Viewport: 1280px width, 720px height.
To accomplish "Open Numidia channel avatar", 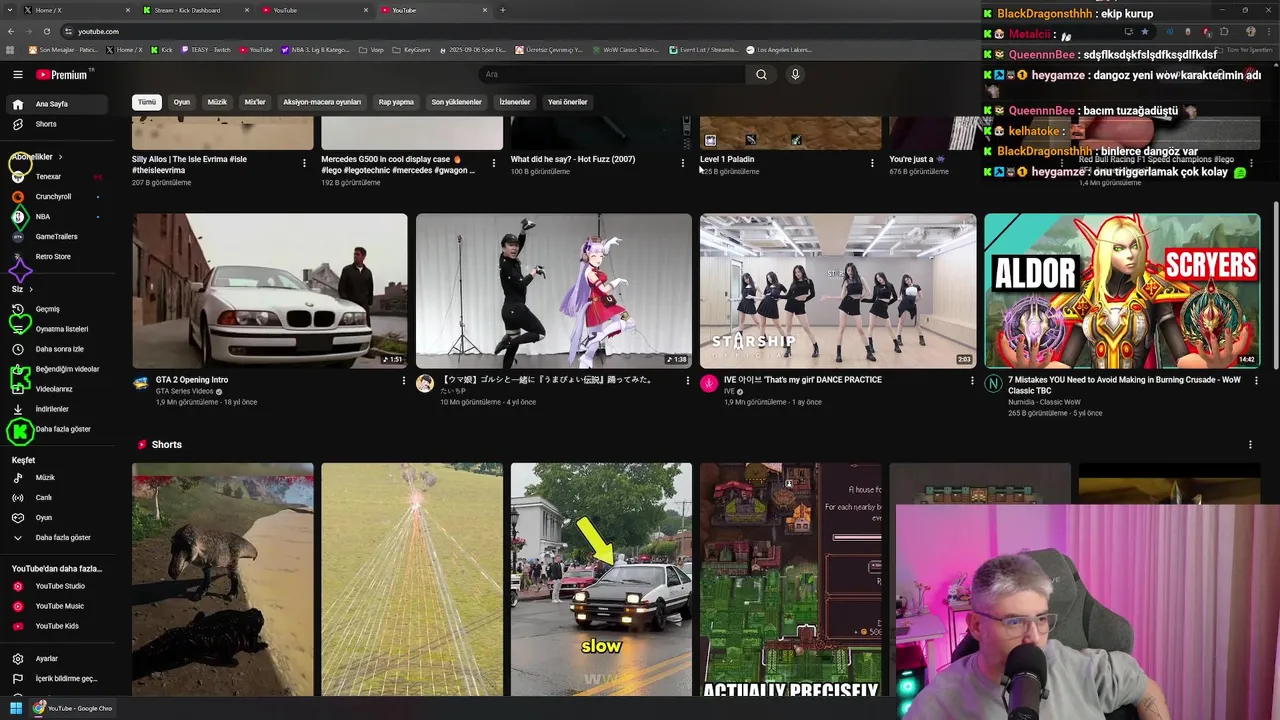I will [993, 383].
